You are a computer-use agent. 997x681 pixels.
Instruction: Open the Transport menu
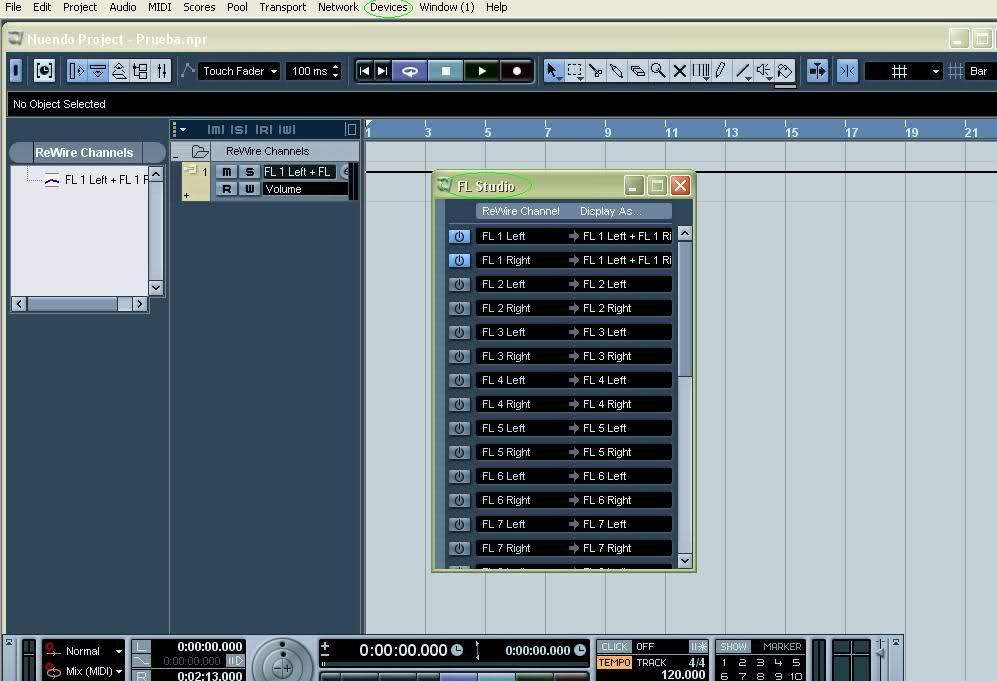pos(282,7)
